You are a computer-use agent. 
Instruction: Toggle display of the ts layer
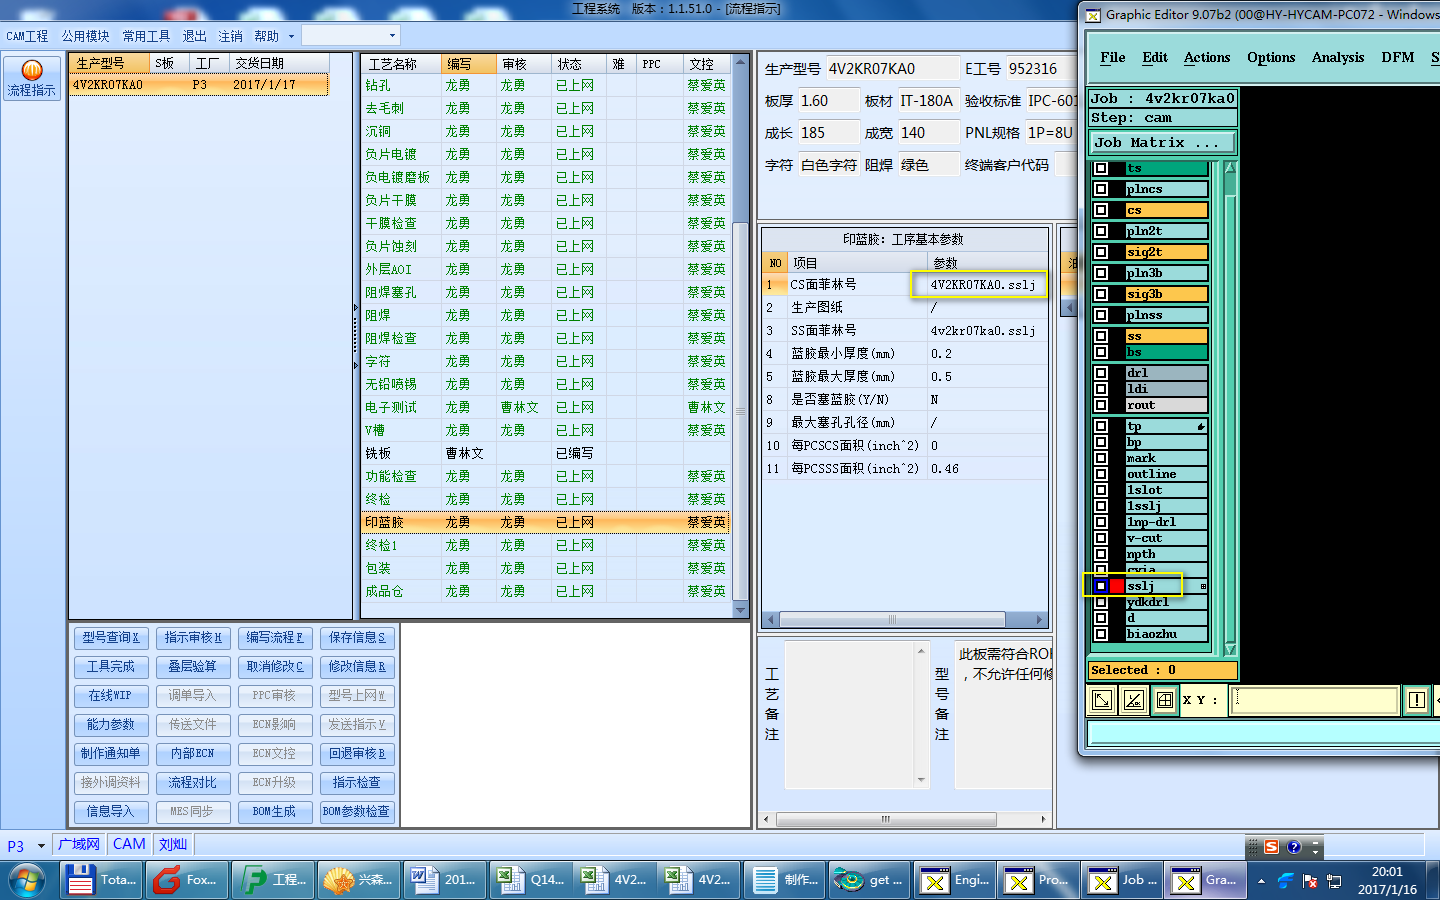1101,168
